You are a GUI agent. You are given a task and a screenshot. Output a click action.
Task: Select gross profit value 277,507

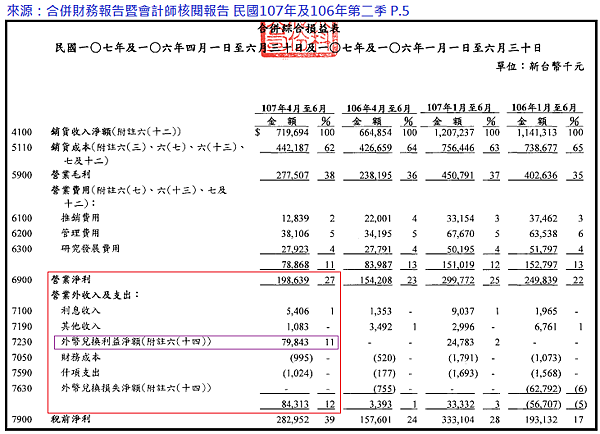[292, 175]
